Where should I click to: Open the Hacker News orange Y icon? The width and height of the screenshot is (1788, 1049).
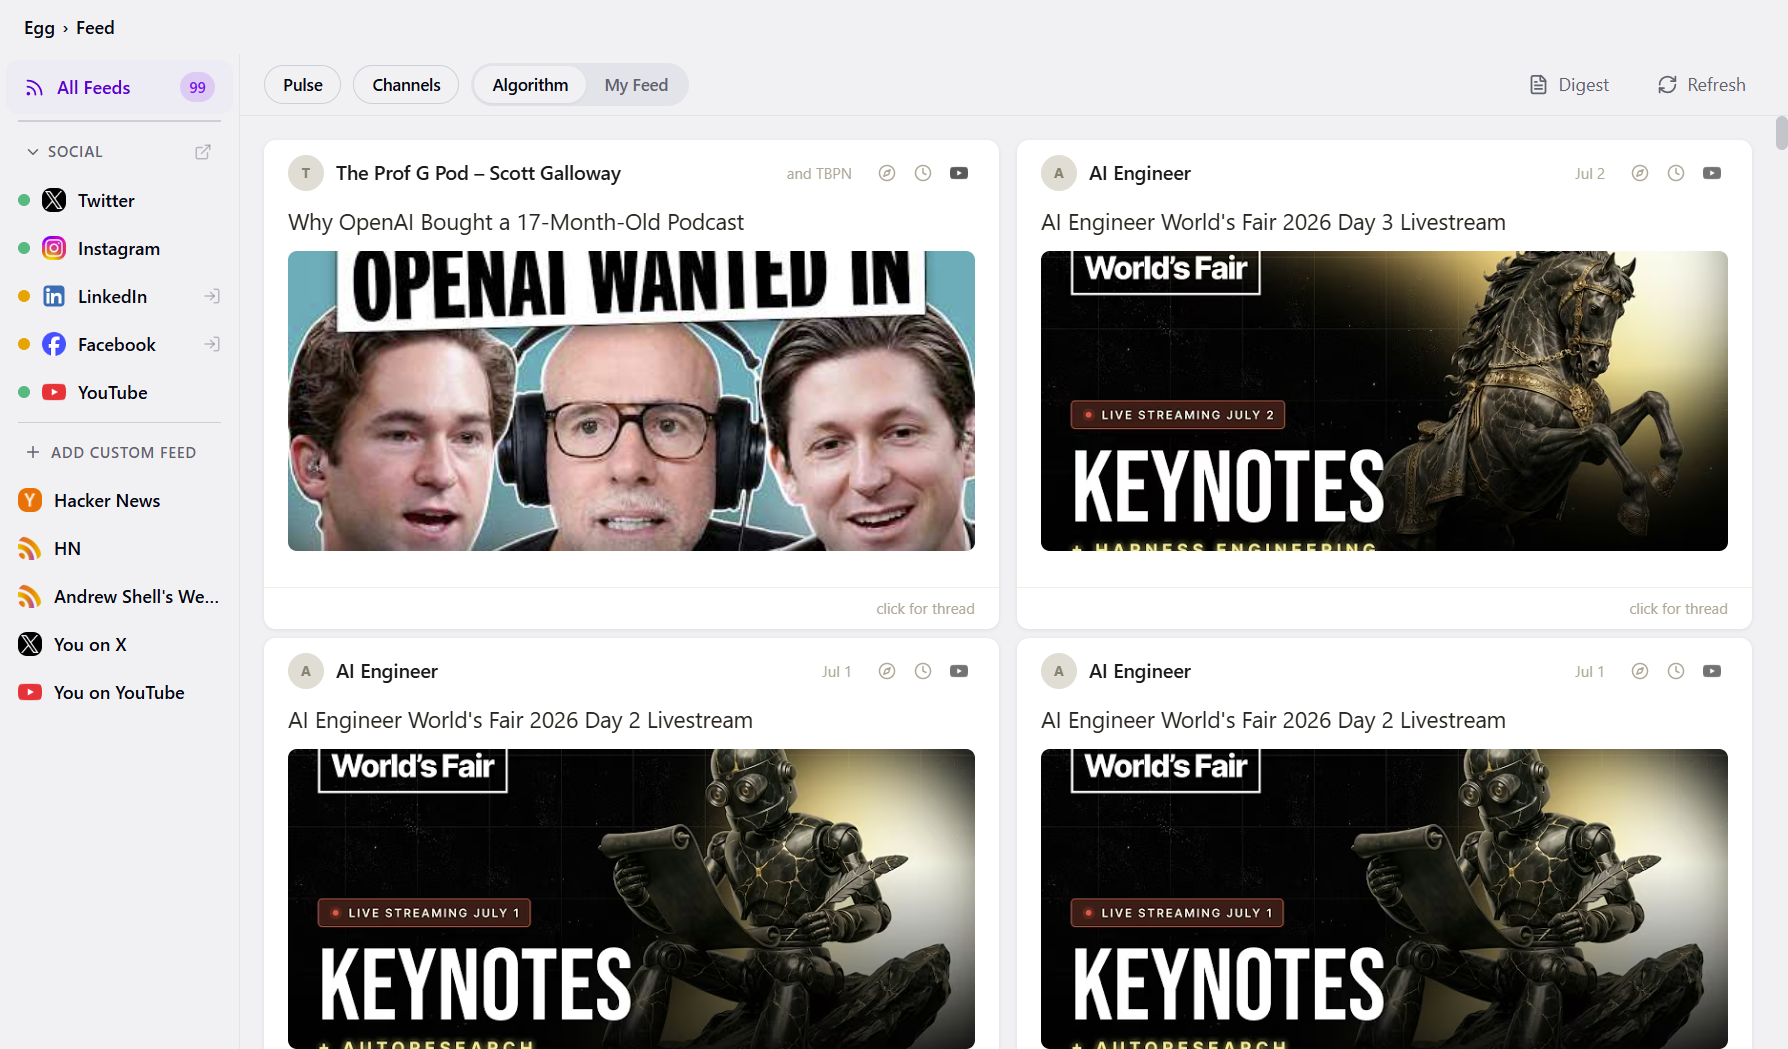pyautogui.click(x=30, y=500)
